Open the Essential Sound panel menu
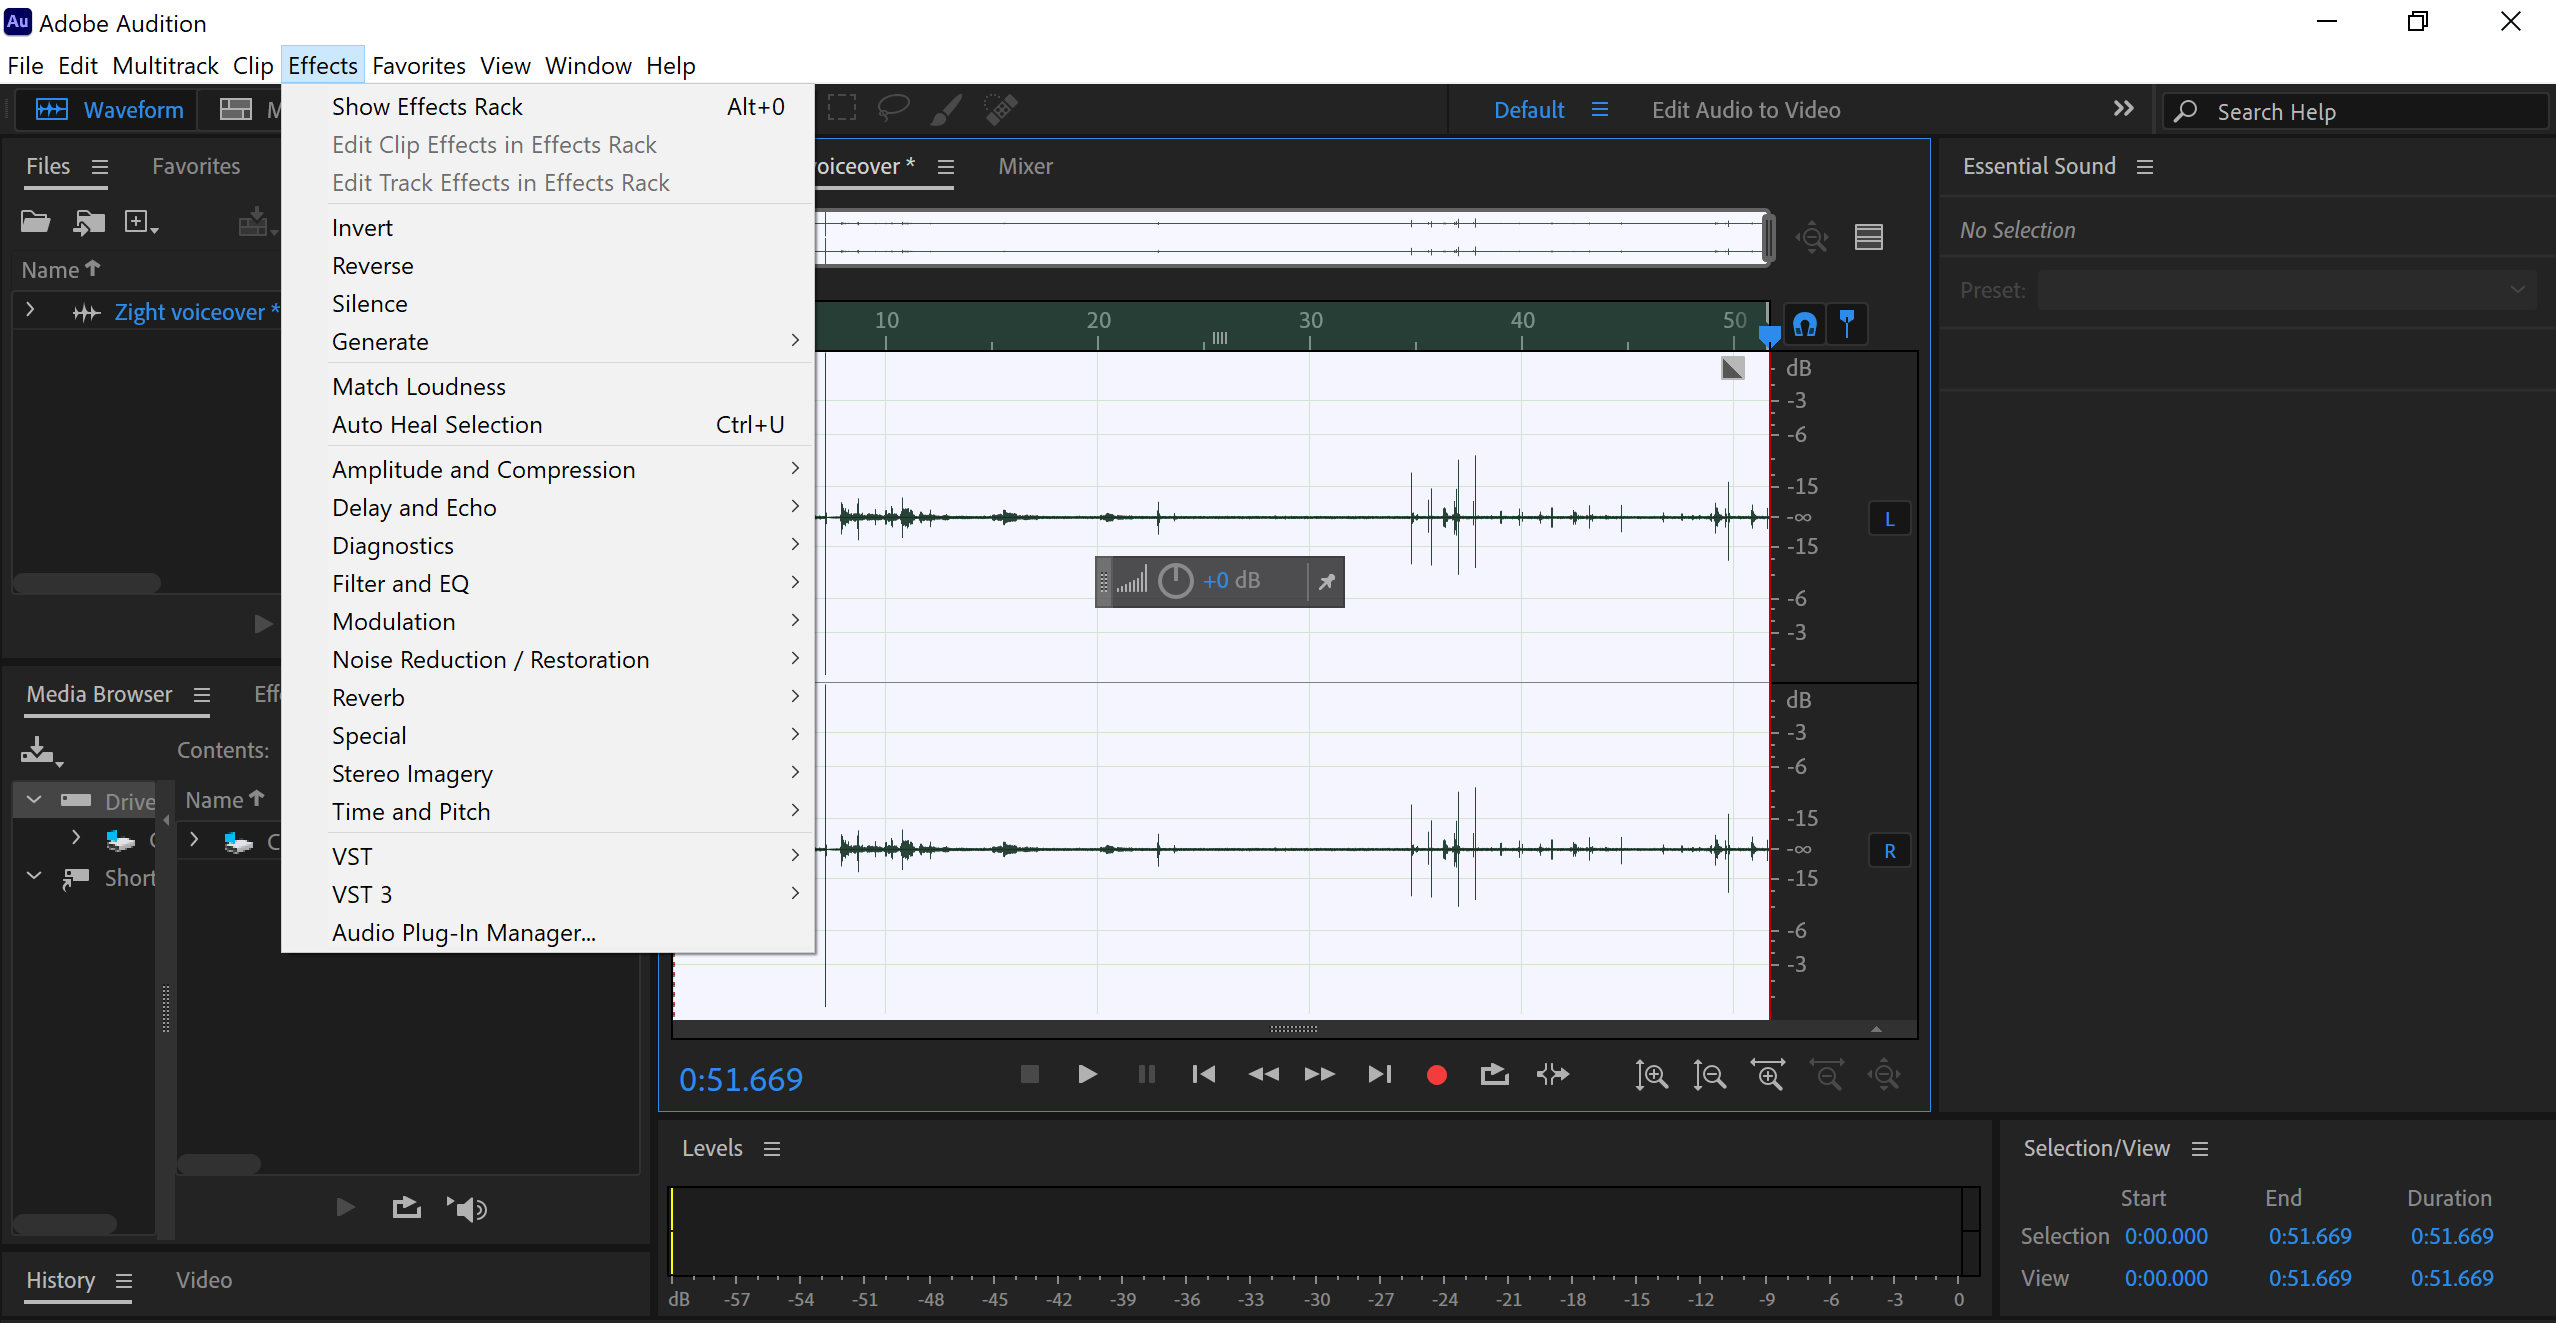Screen dimensions: 2556x1323 2145,167
